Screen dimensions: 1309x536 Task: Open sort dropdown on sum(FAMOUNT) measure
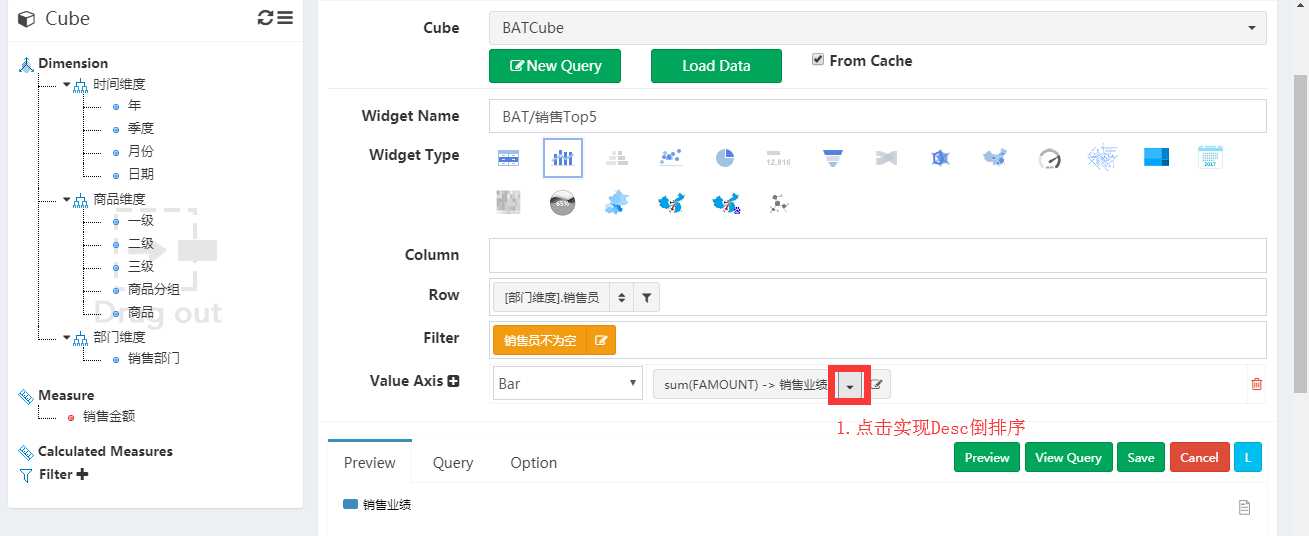click(850, 385)
